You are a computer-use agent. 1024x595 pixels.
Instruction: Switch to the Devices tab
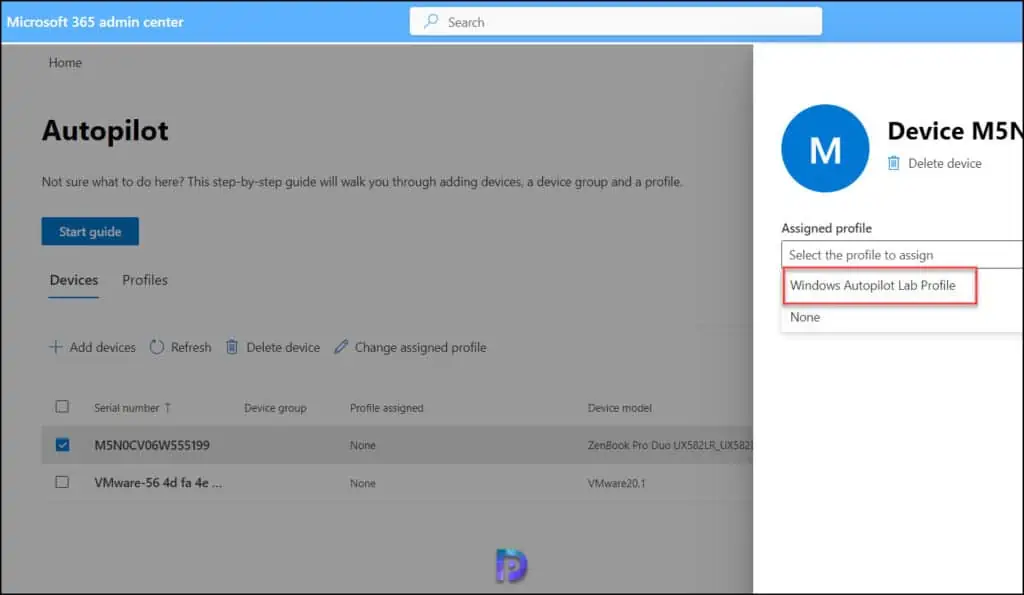74,280
